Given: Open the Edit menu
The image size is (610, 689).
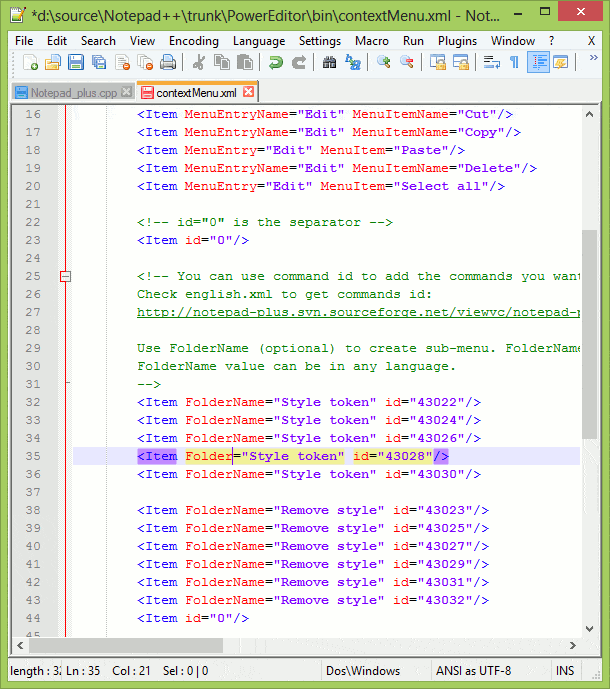Looking at the screenshot, I should pyautogui.click(x=57, y=41).
